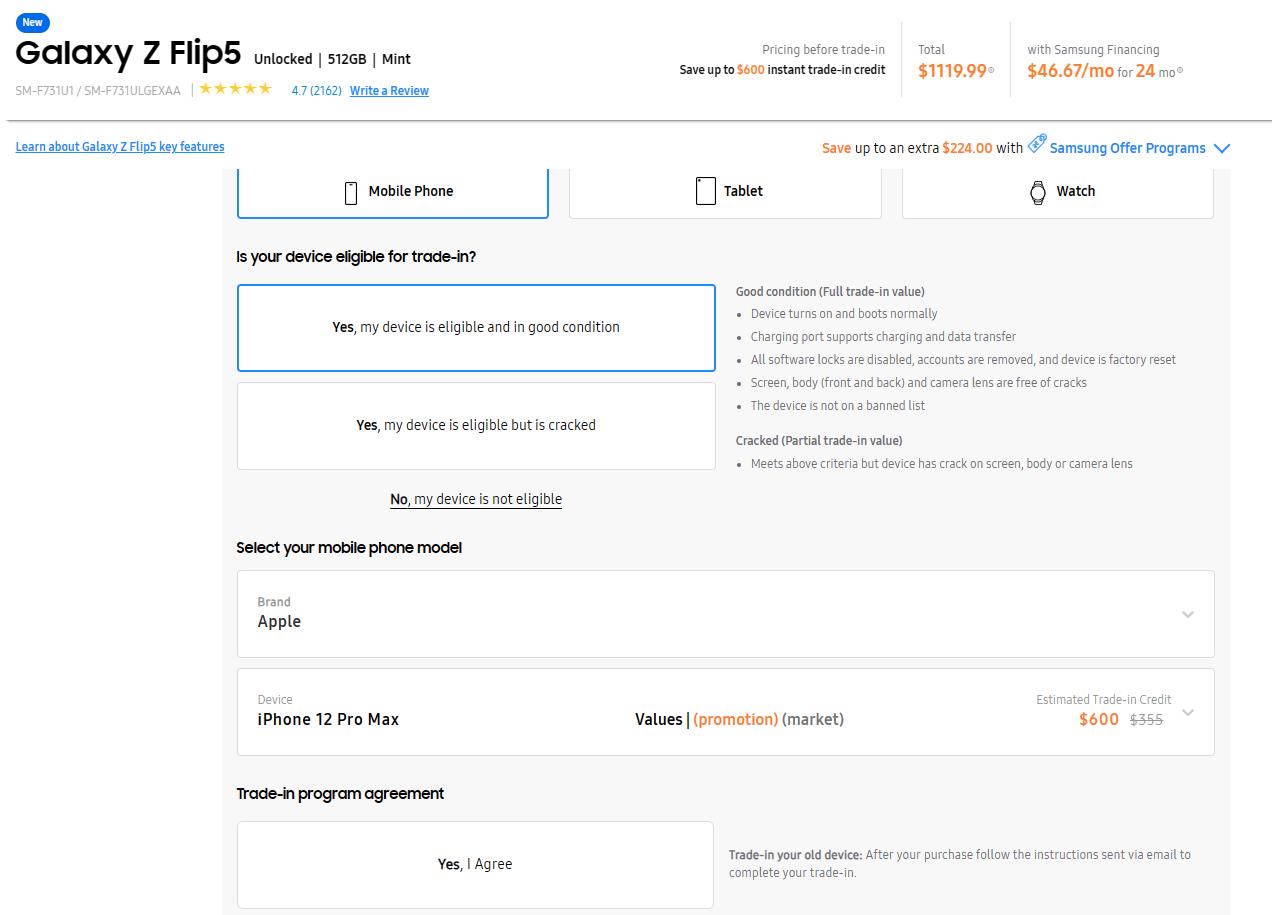Choose Yes, I Agree for trade-in agreement
The width and height of the screenshot is (1272, 915).
point(475,865)
